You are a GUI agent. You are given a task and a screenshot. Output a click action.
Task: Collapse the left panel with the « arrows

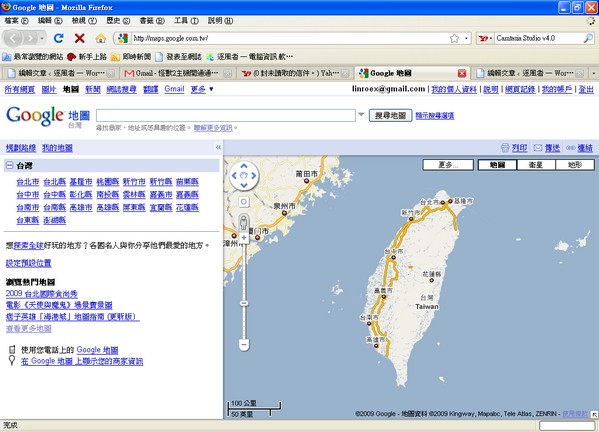click(218, 147)
